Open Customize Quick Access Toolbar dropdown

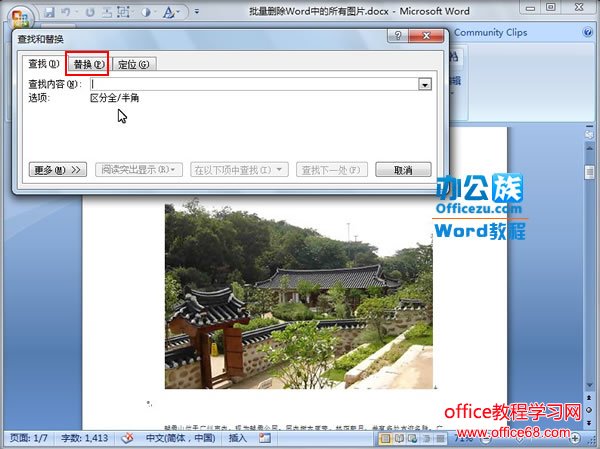click(197, 11)
